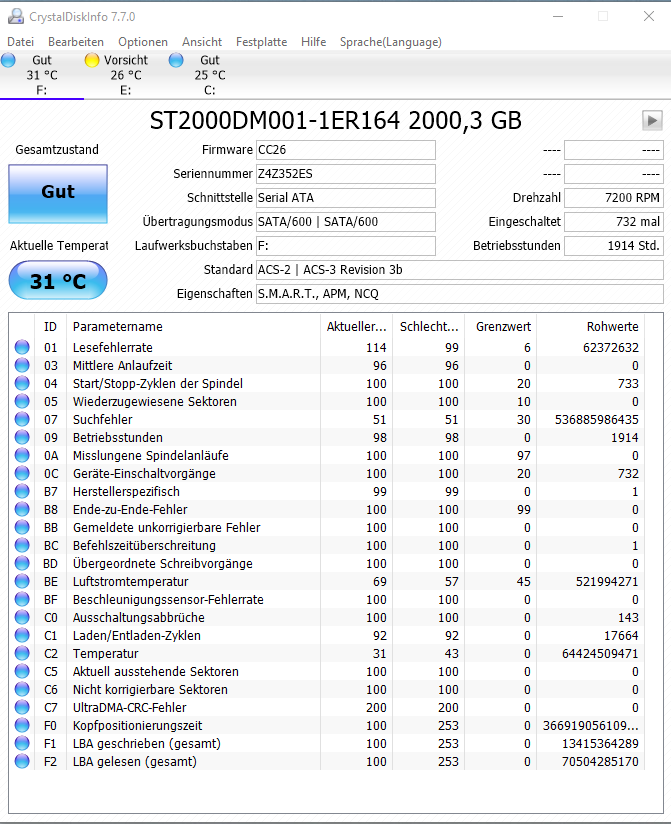The height and width of the screenshot is (824, 671).
Task: Click the Firmware field CC26
Action: coord(346,150)
